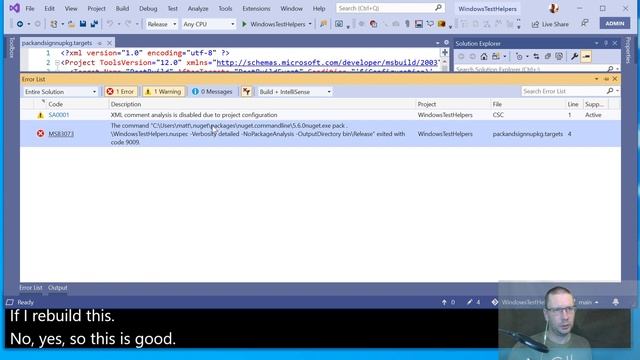Open the Toolbox side panel
The width and height of the screenshot is (640, 360).
[x=12, y=47]
